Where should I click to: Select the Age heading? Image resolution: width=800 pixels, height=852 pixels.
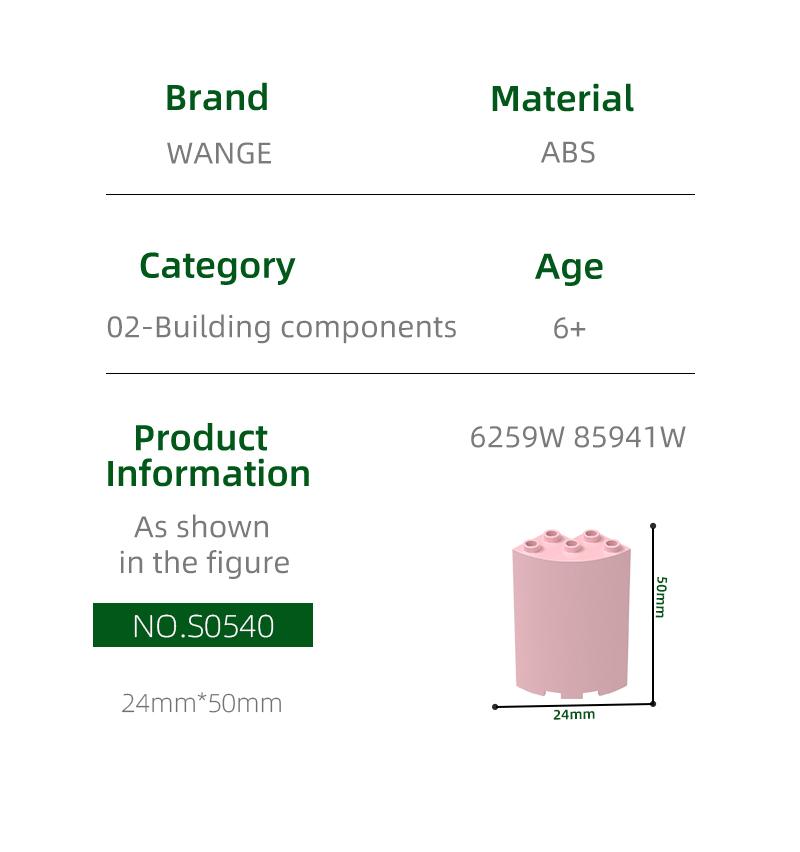pyautogui.click(x=569, y=268)
